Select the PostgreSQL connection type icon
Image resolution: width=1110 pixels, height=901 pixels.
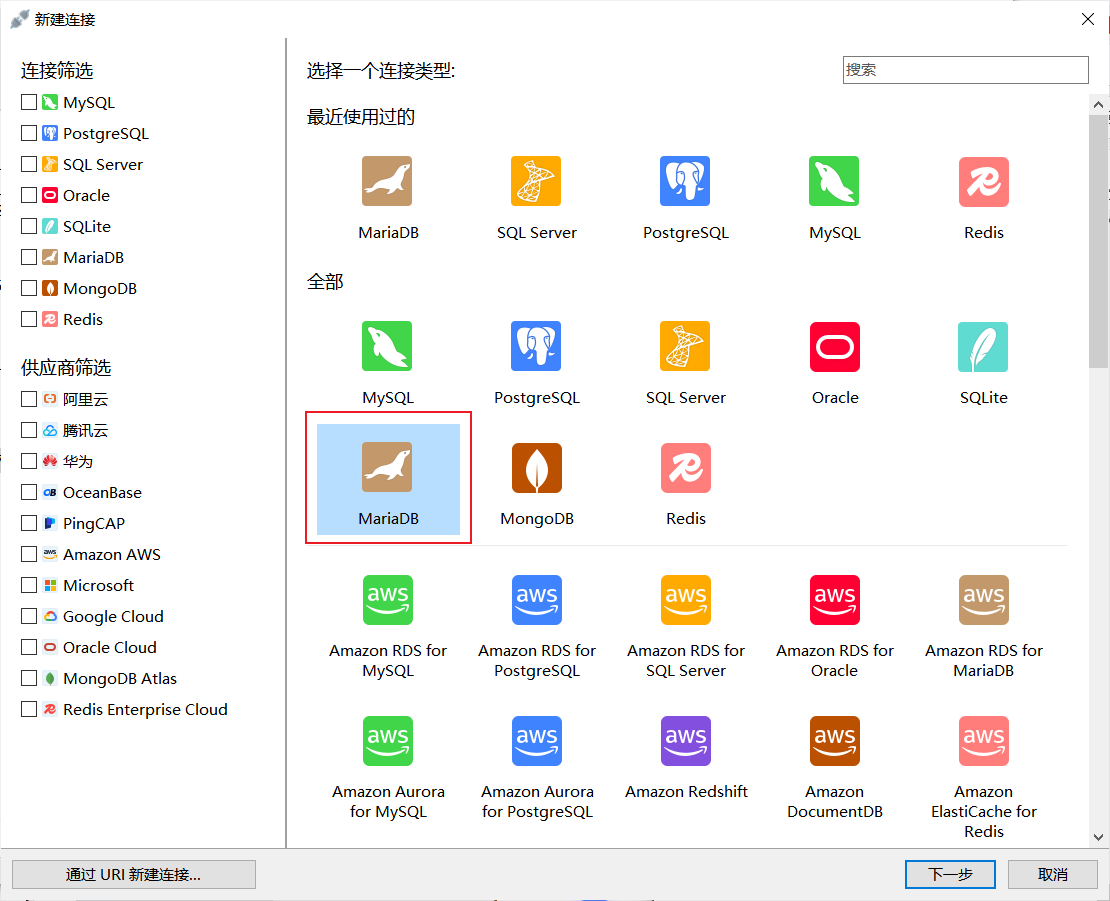pos(536,347)
